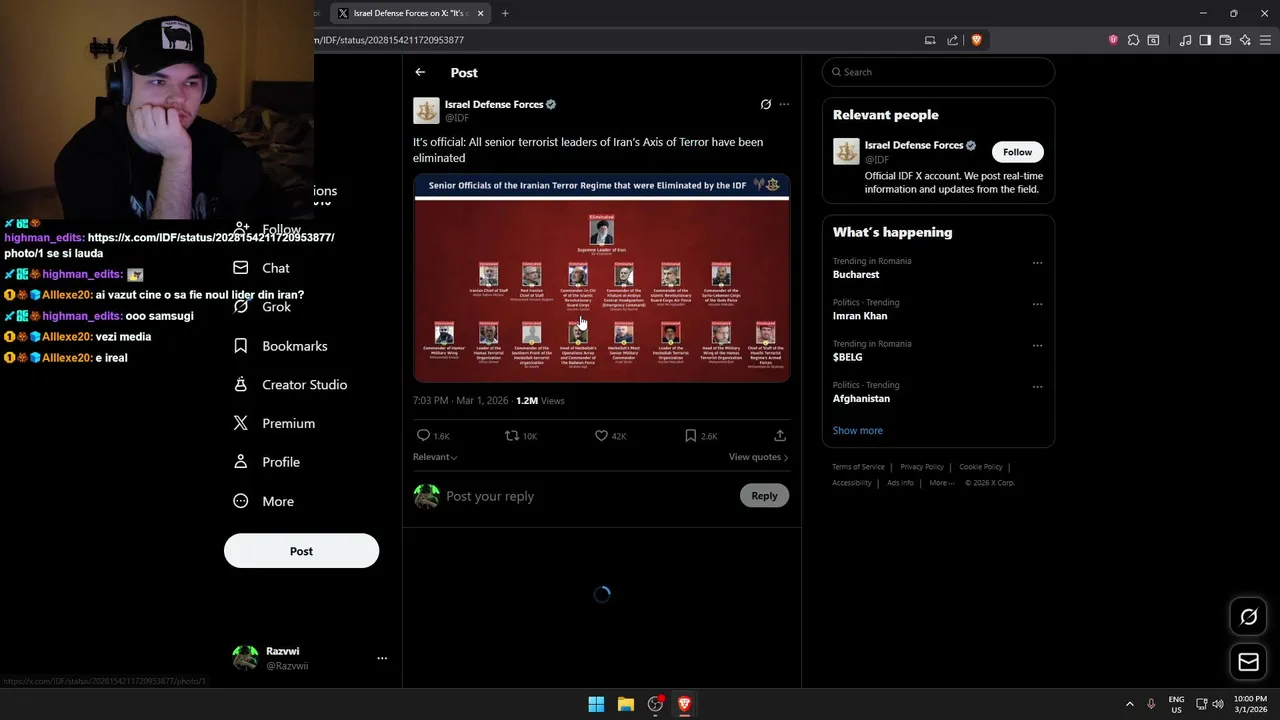The image size is (1280, 720).
Task: Open the eliminated officials infographic image
Action: coord(602,278)
